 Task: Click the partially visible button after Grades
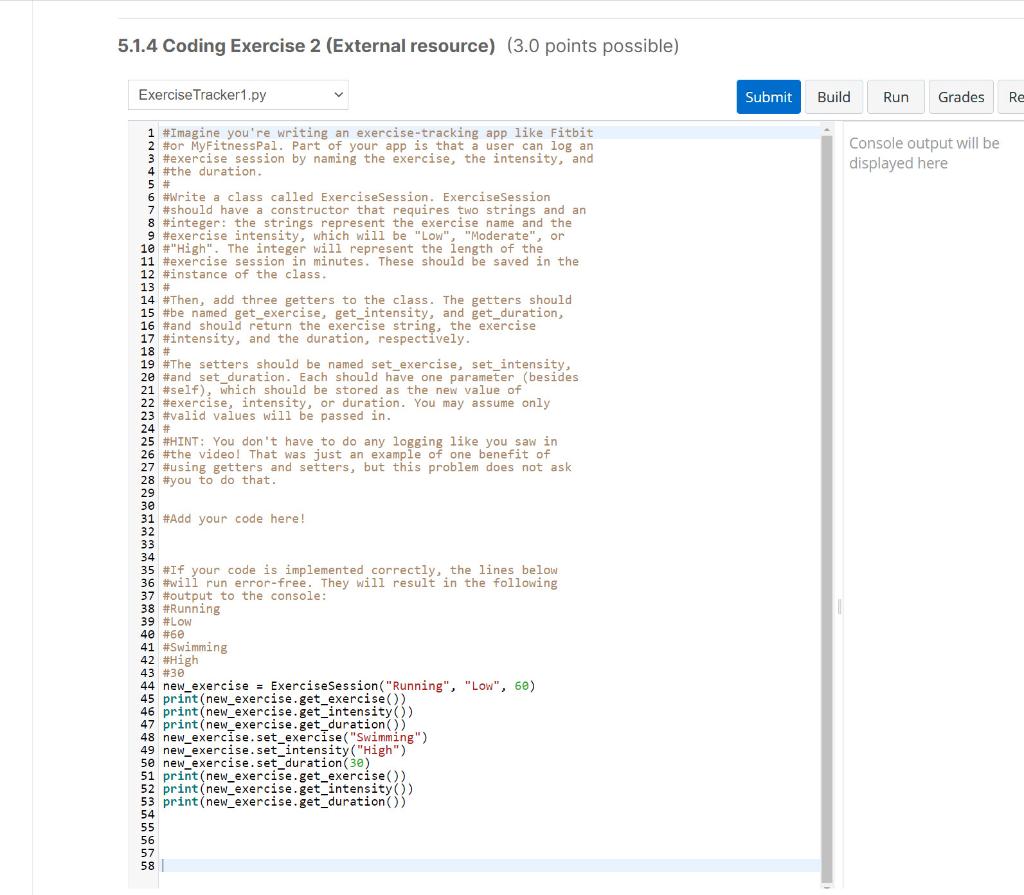[x=1014, y=97]
